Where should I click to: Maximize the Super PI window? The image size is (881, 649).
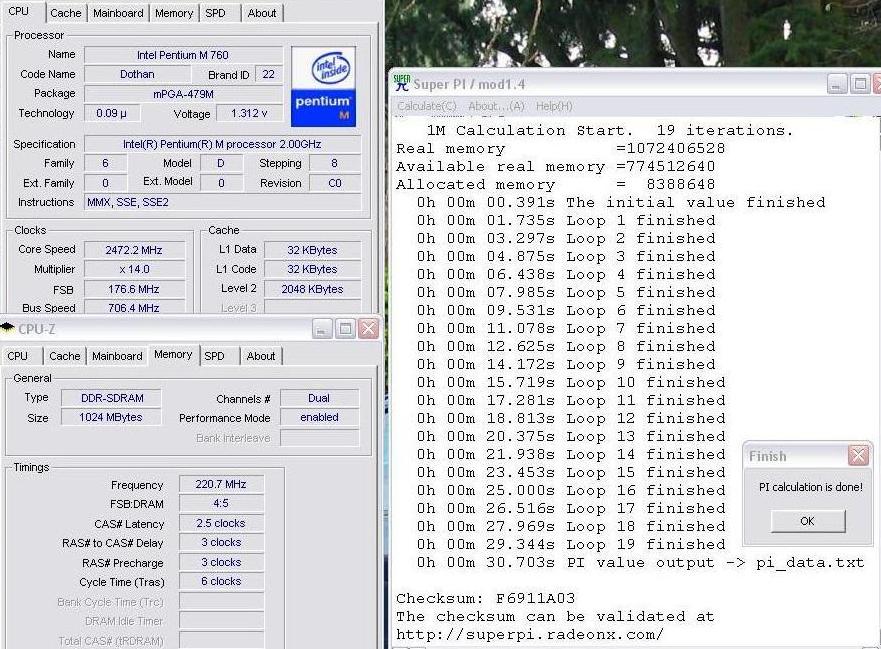click(x=860, y=84)
